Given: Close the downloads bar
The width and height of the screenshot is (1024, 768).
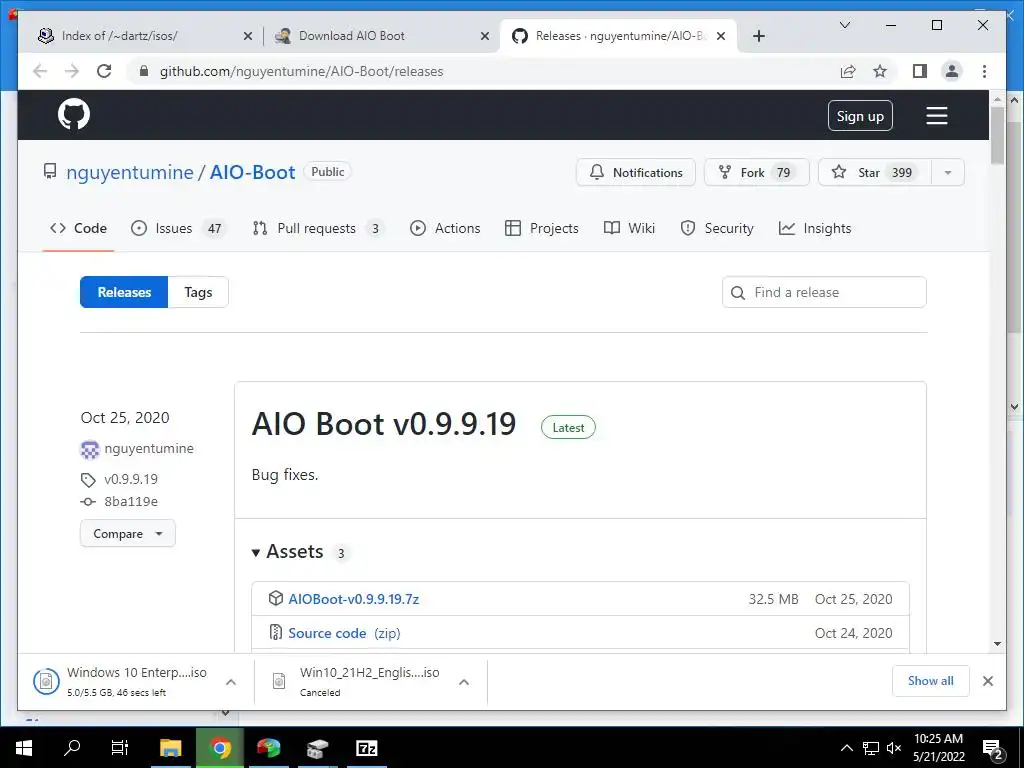Looking at the screenshot, I should (987, 681).
